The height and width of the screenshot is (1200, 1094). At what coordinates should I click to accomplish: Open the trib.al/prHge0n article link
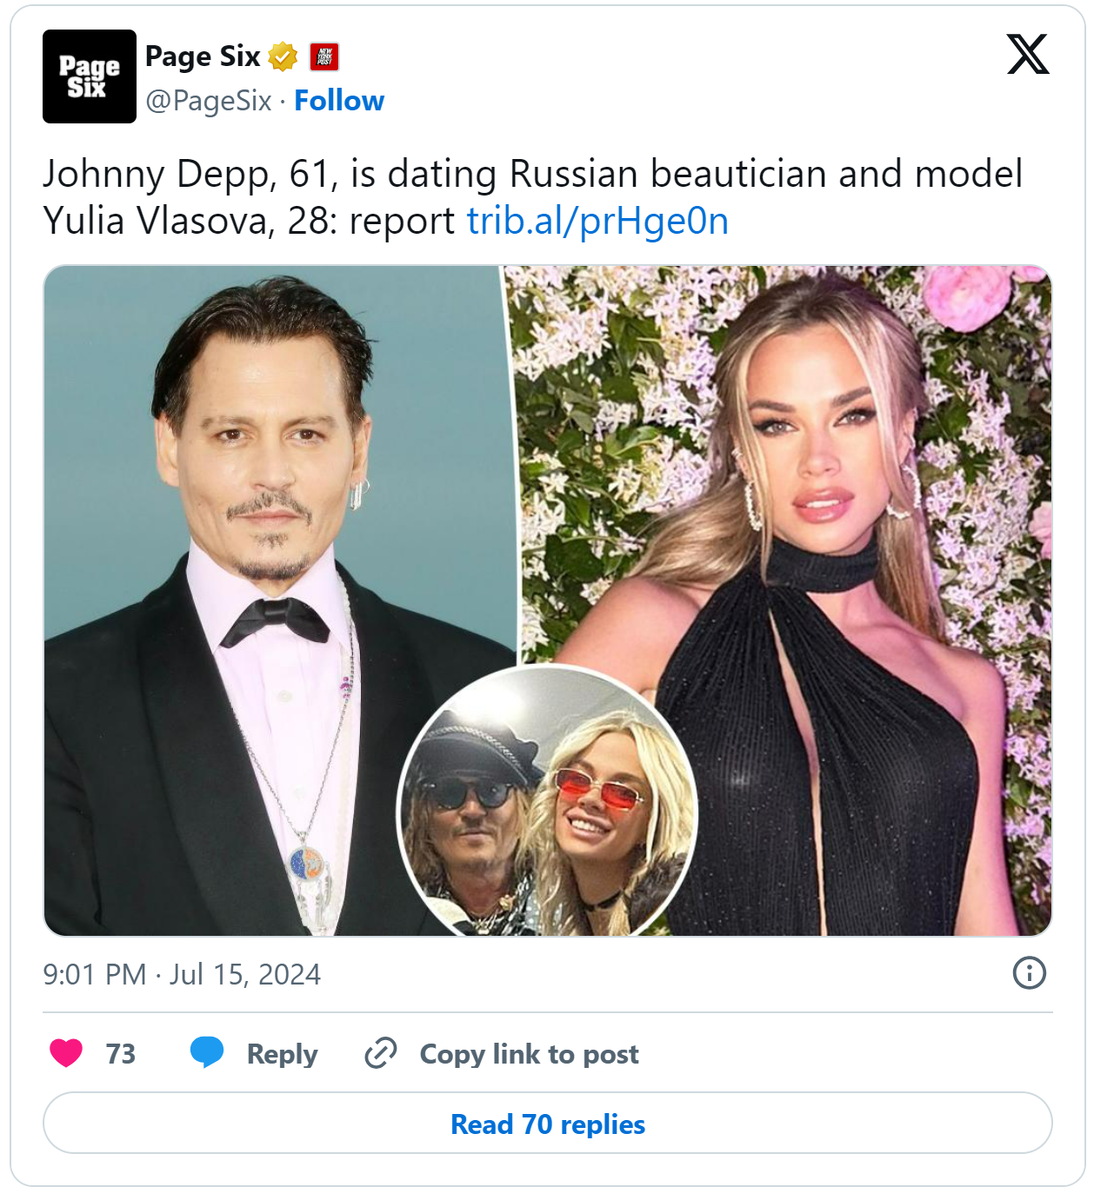[598, 221]
